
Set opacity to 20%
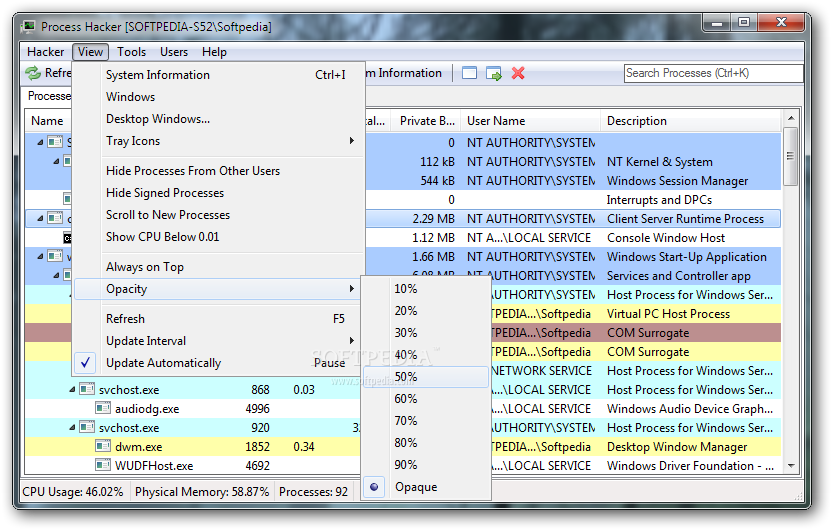click(427, 311)
